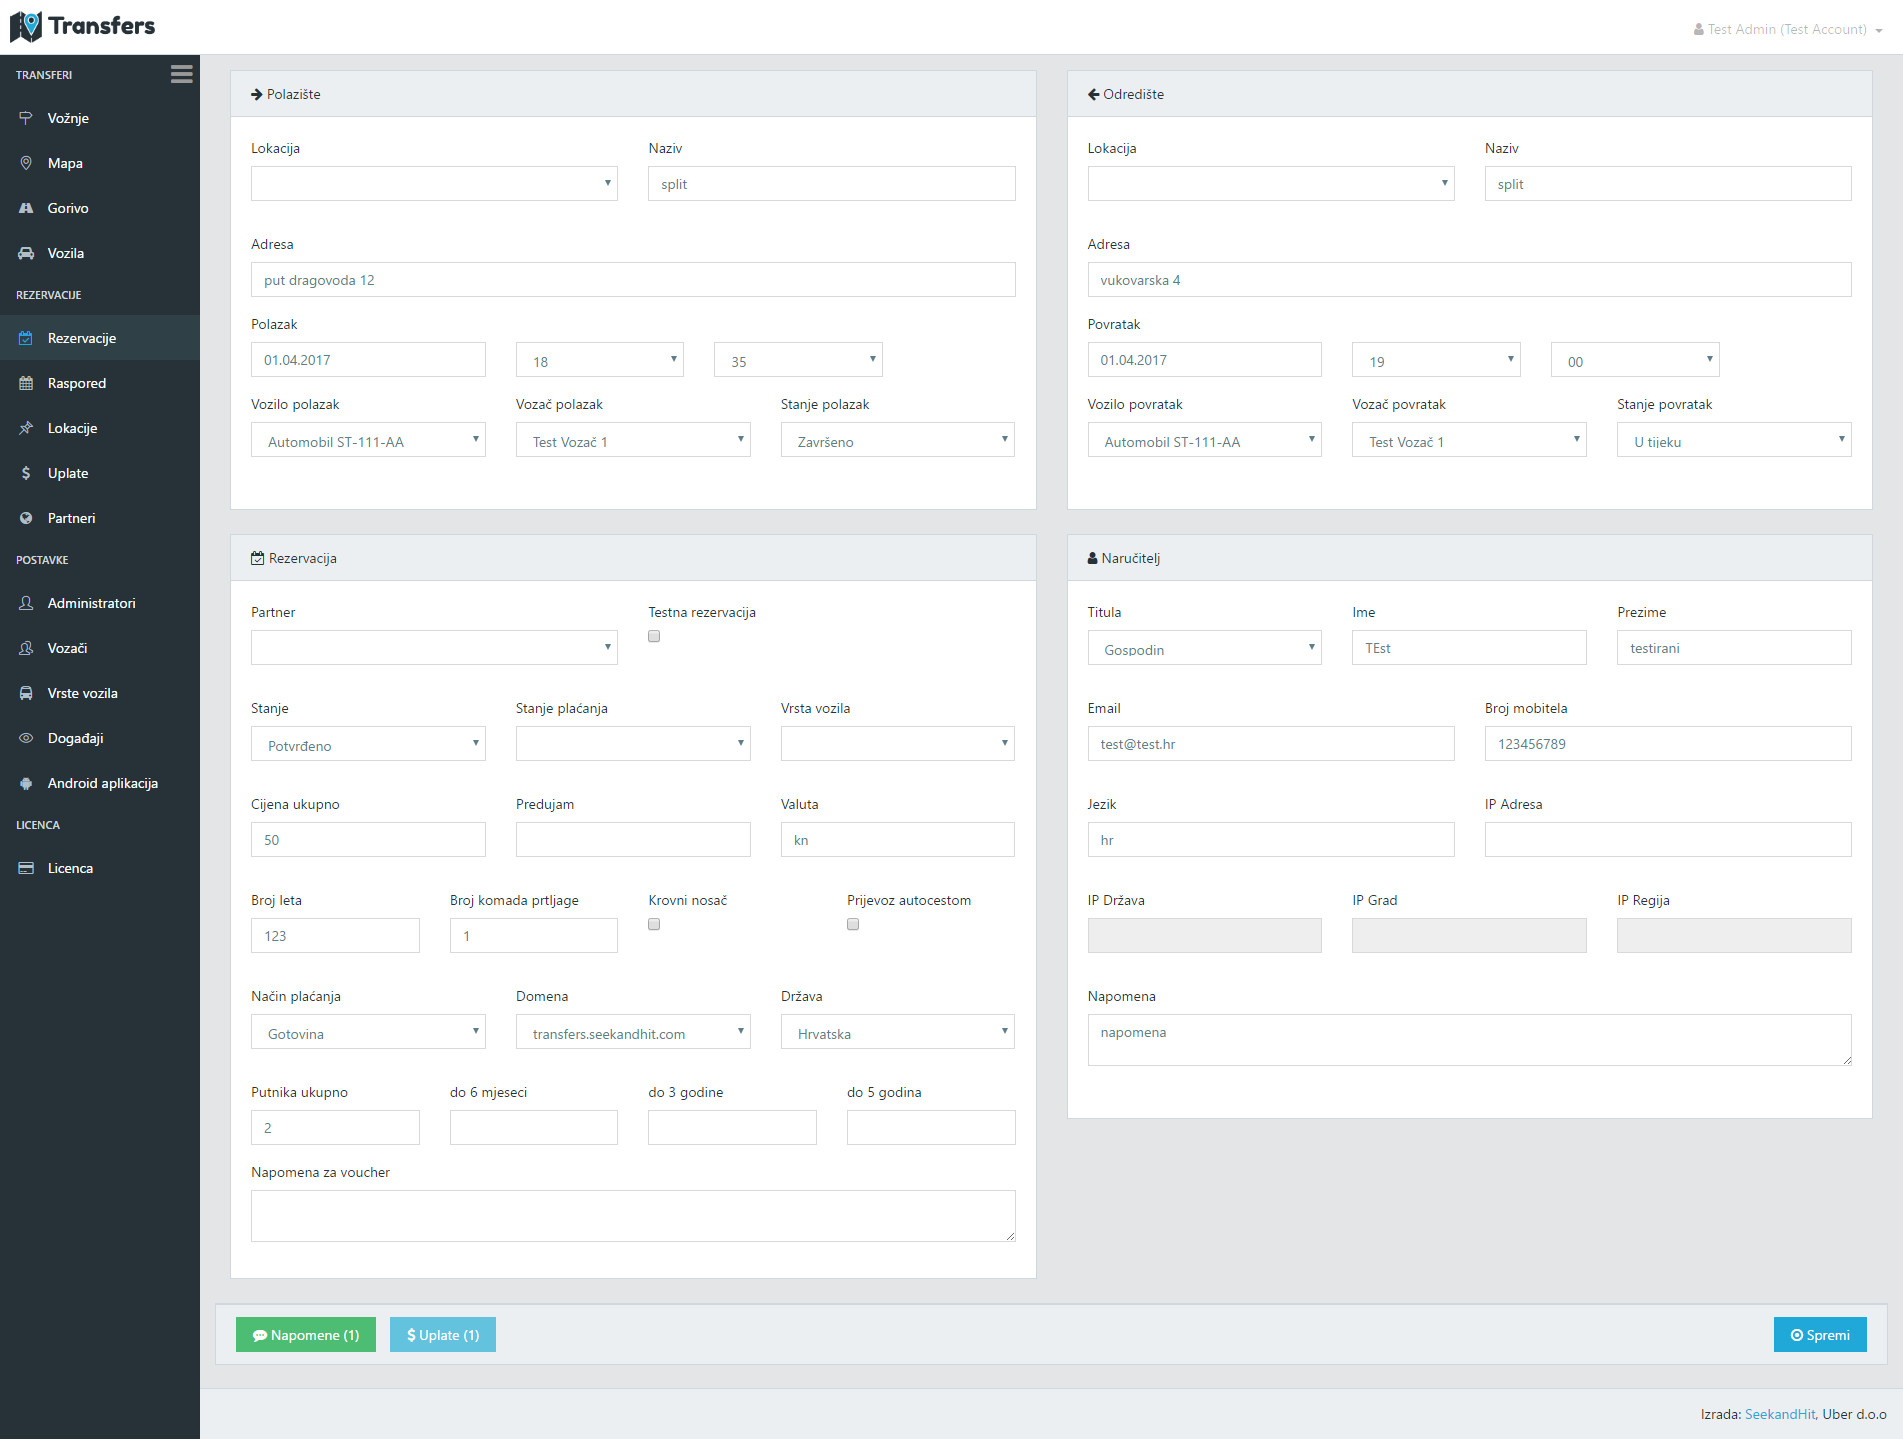Open the Vožnje menu item

point(68,118)
